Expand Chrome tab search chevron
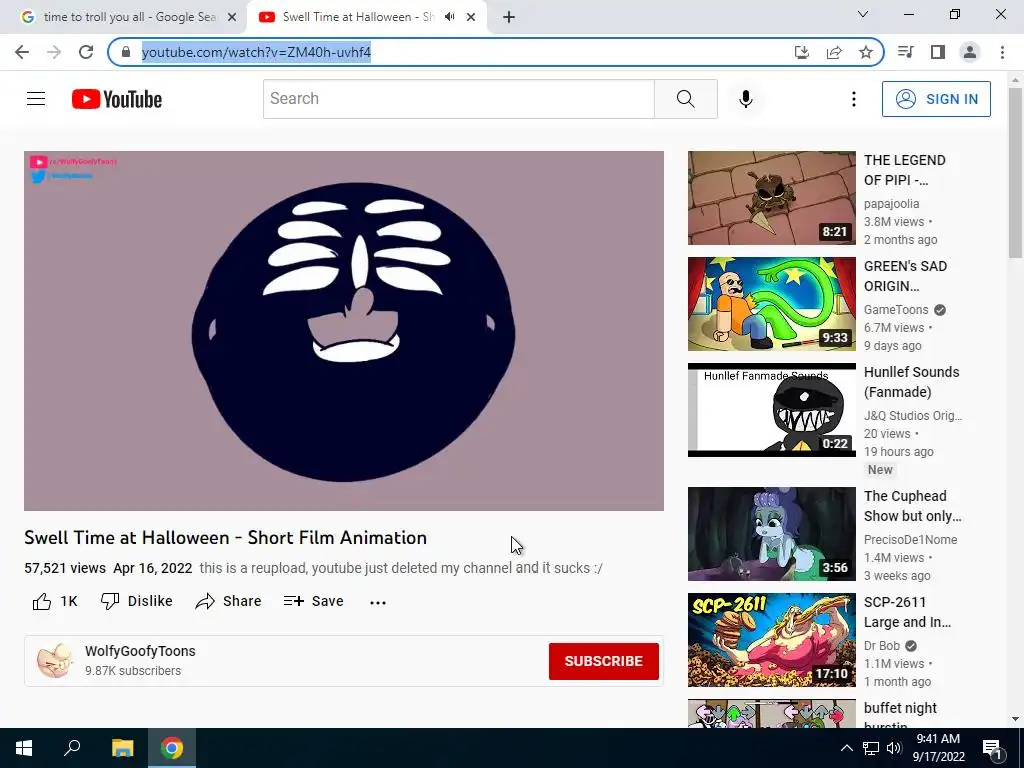 863,14
